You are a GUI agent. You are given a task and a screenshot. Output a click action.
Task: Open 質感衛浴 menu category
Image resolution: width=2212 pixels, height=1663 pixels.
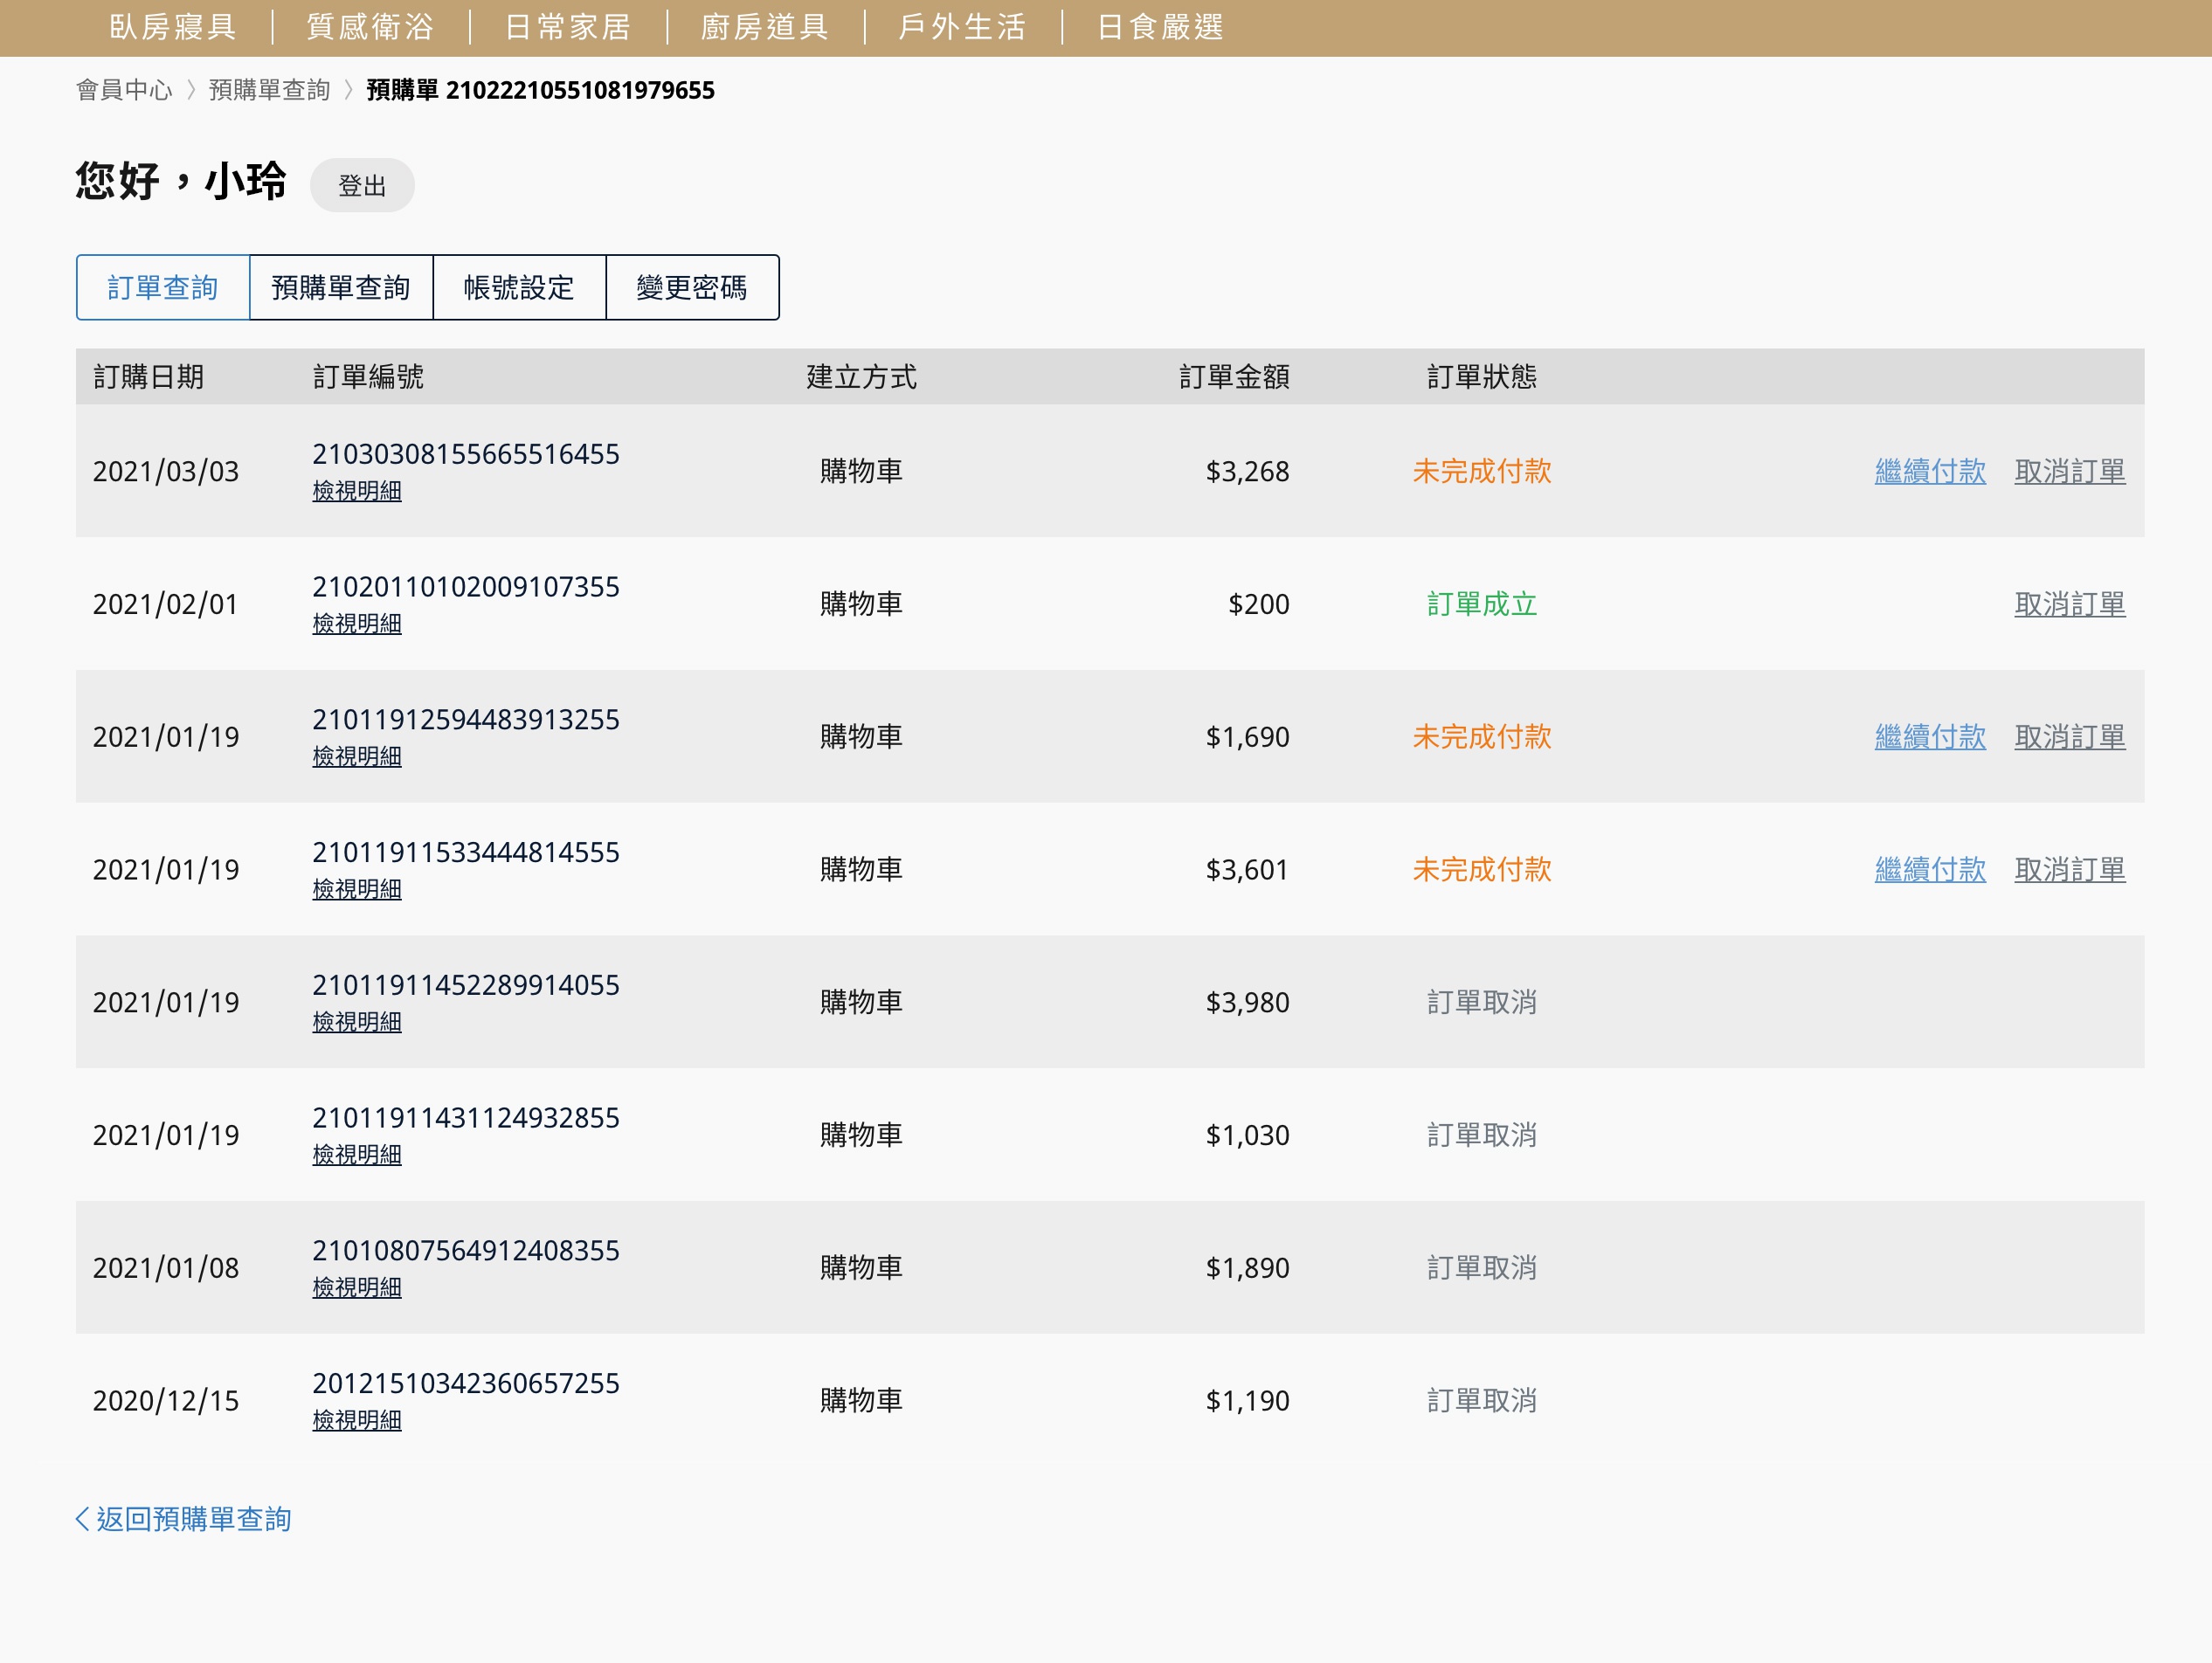(x=370, y=27)
